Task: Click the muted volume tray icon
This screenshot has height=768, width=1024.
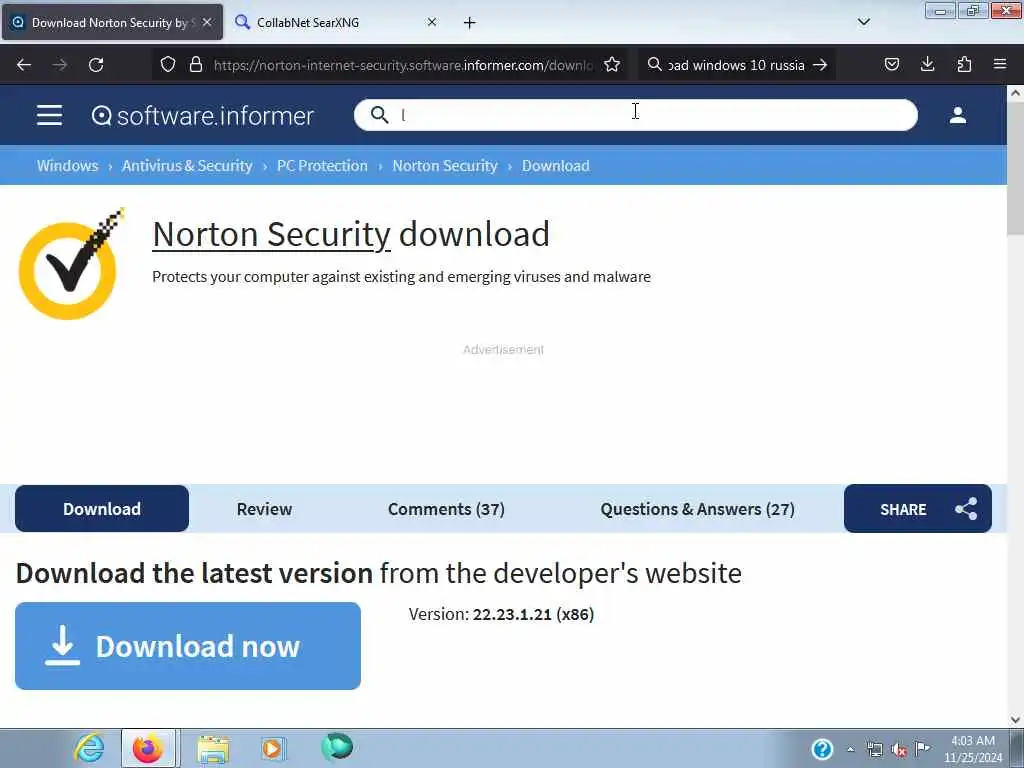Action: click(899, 750)
